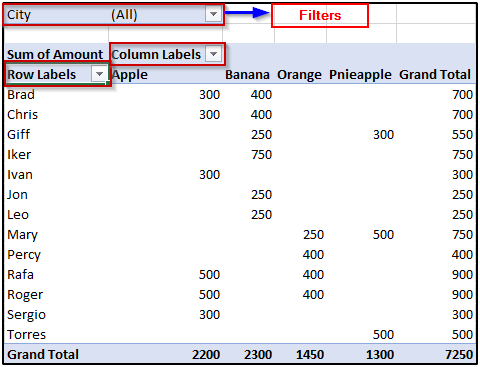Select Iker's Banana value 750
Screen dimensions: 480x367
pyautogui.click(x=261, y=155)
